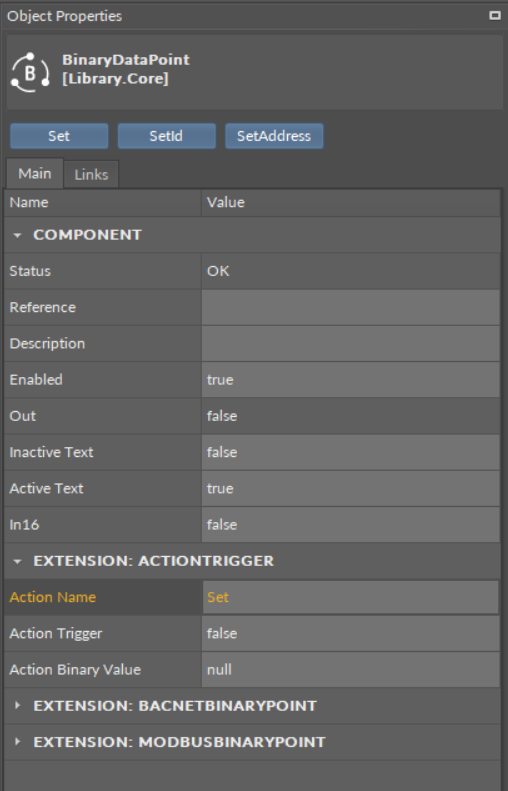
Task: Click the Description value field
Action: pyautogui.click(x=351, y=344)
